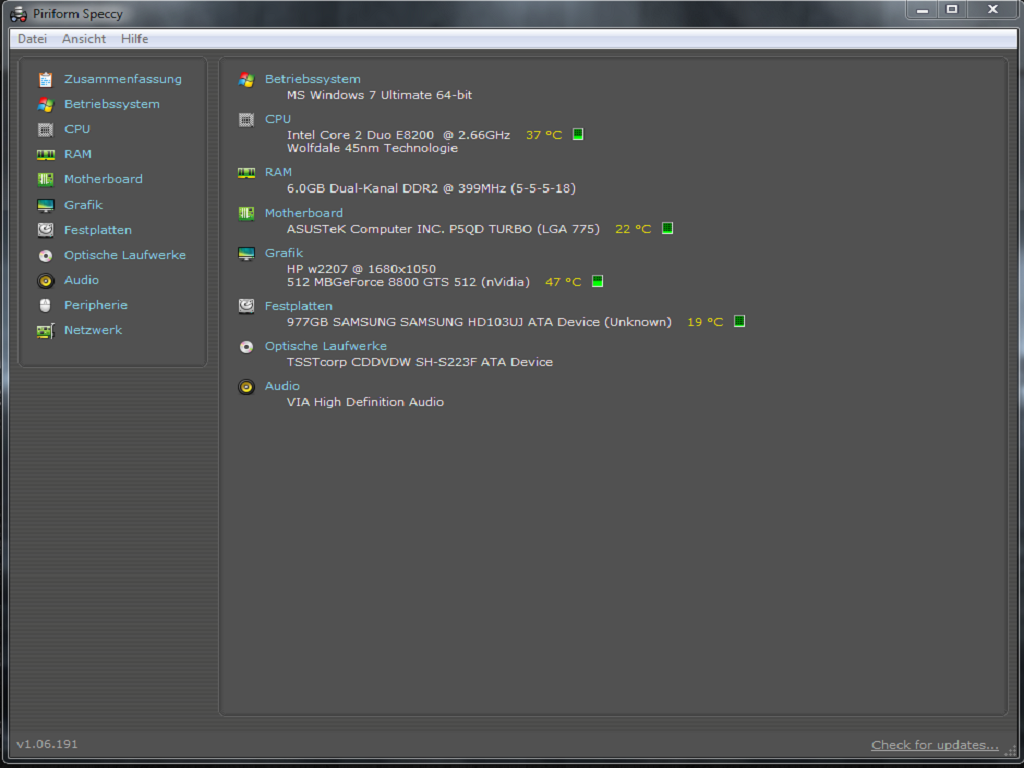This screenshot has width=1024, height=768.
Task: Click the MS Windows 7 Ultimate 64-bit text
Action: tap(379, 95)
